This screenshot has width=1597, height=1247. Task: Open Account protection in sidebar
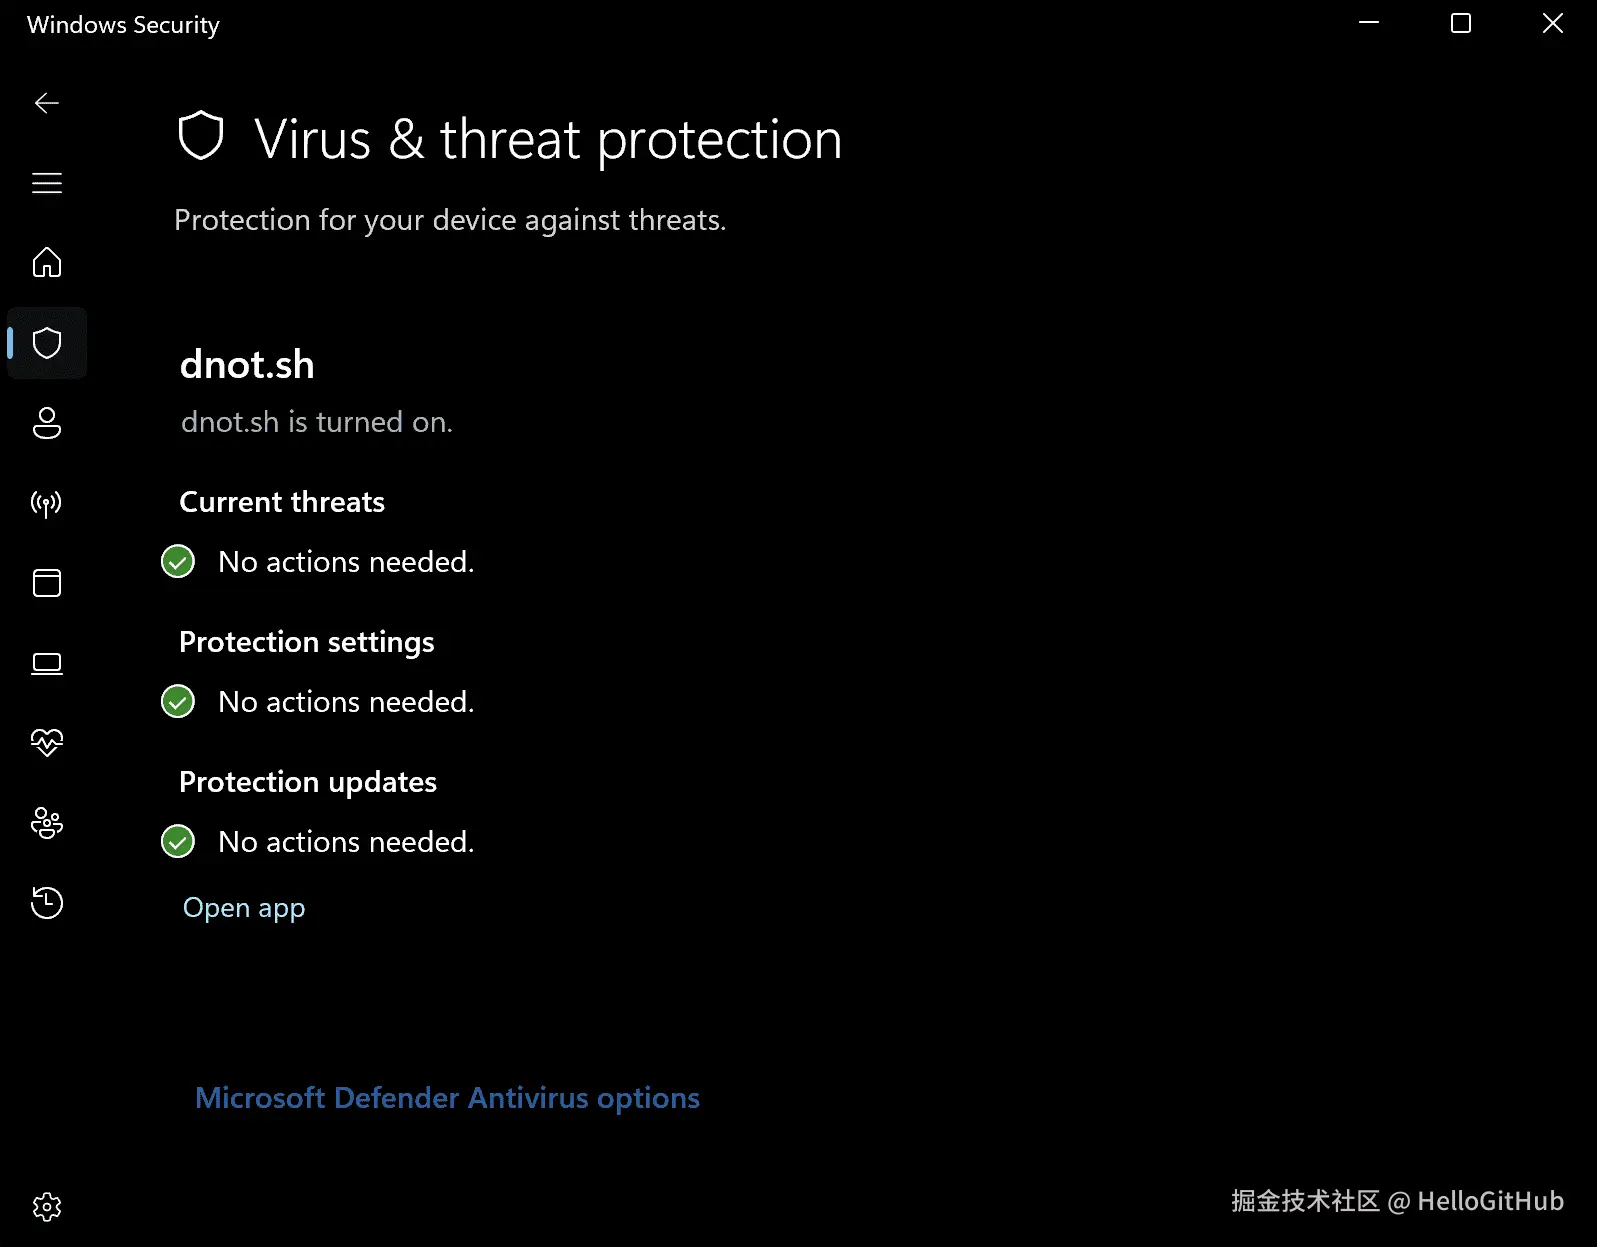pyautogui.click(x=47, y=423)
